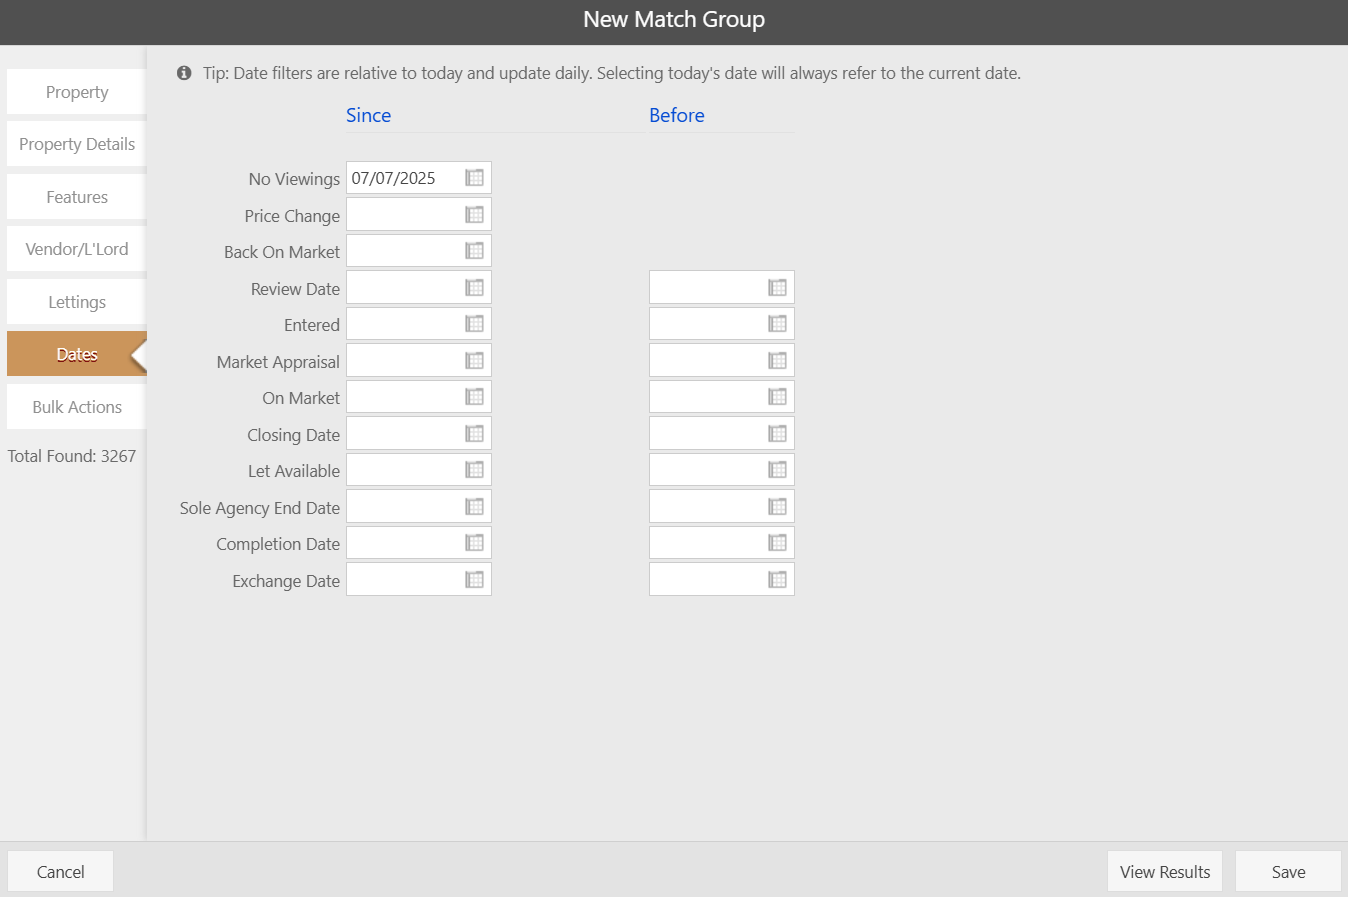Click the Before column heading
Image resolution: width=1348 pixels, height=897 pixels.
pyautogui.click(x=677, y=115)
